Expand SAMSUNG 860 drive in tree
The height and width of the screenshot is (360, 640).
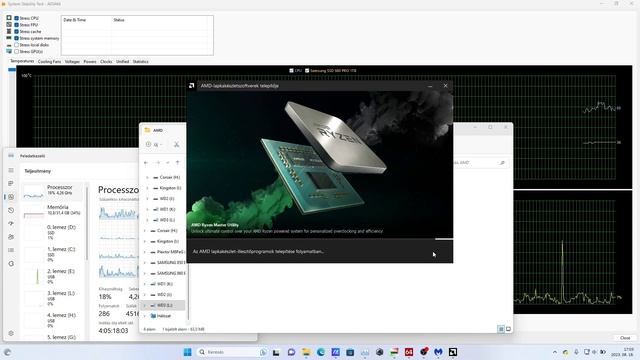[x=144, y=273]
